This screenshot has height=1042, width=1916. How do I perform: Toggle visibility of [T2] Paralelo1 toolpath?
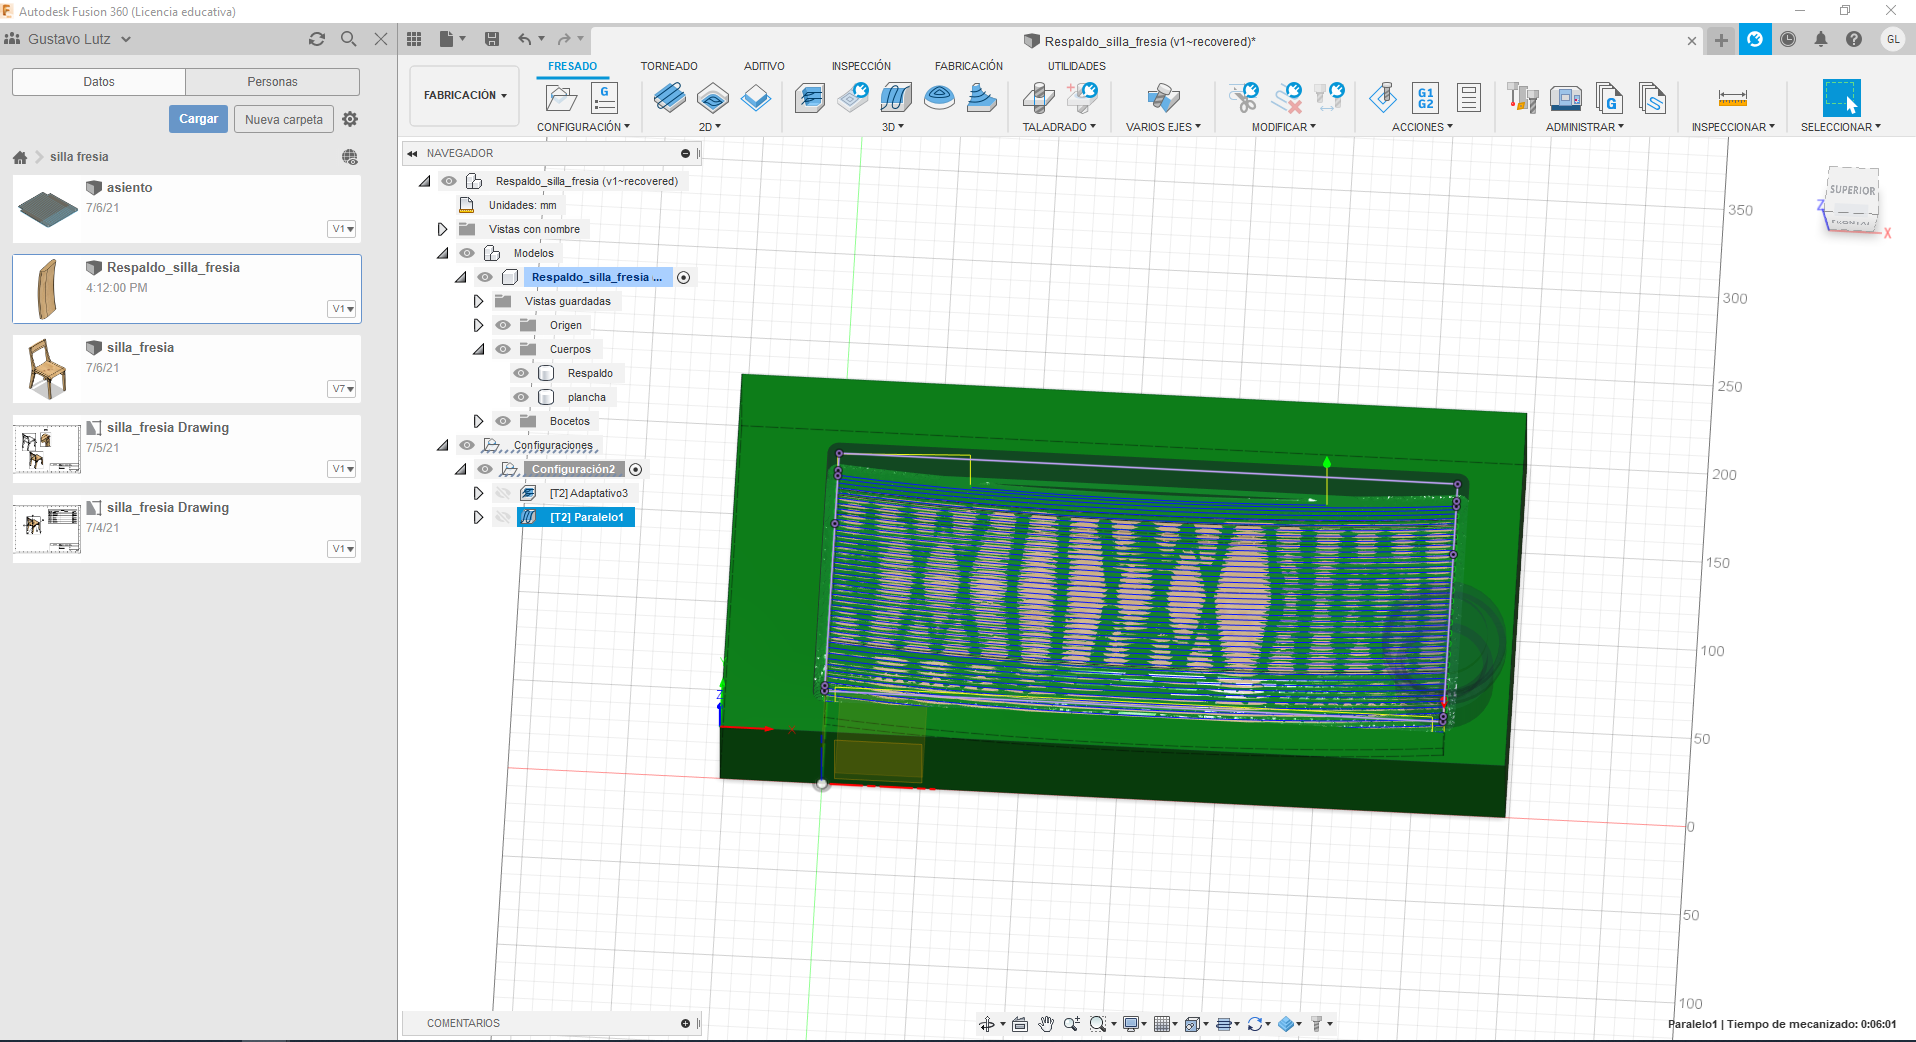[503, 517]
